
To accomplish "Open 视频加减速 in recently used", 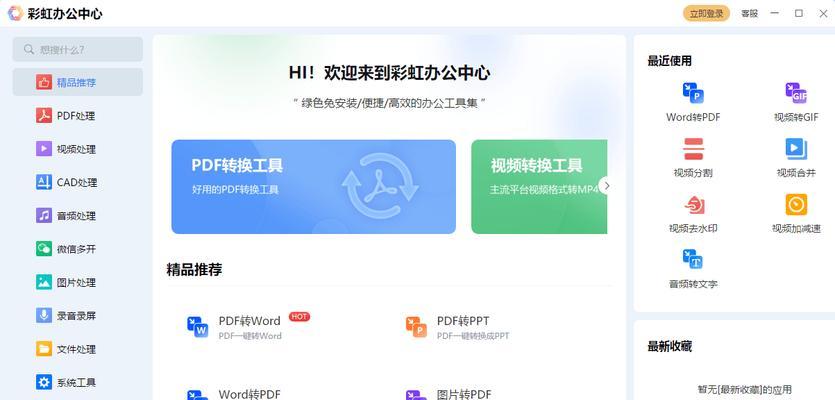I will [796, 214].
